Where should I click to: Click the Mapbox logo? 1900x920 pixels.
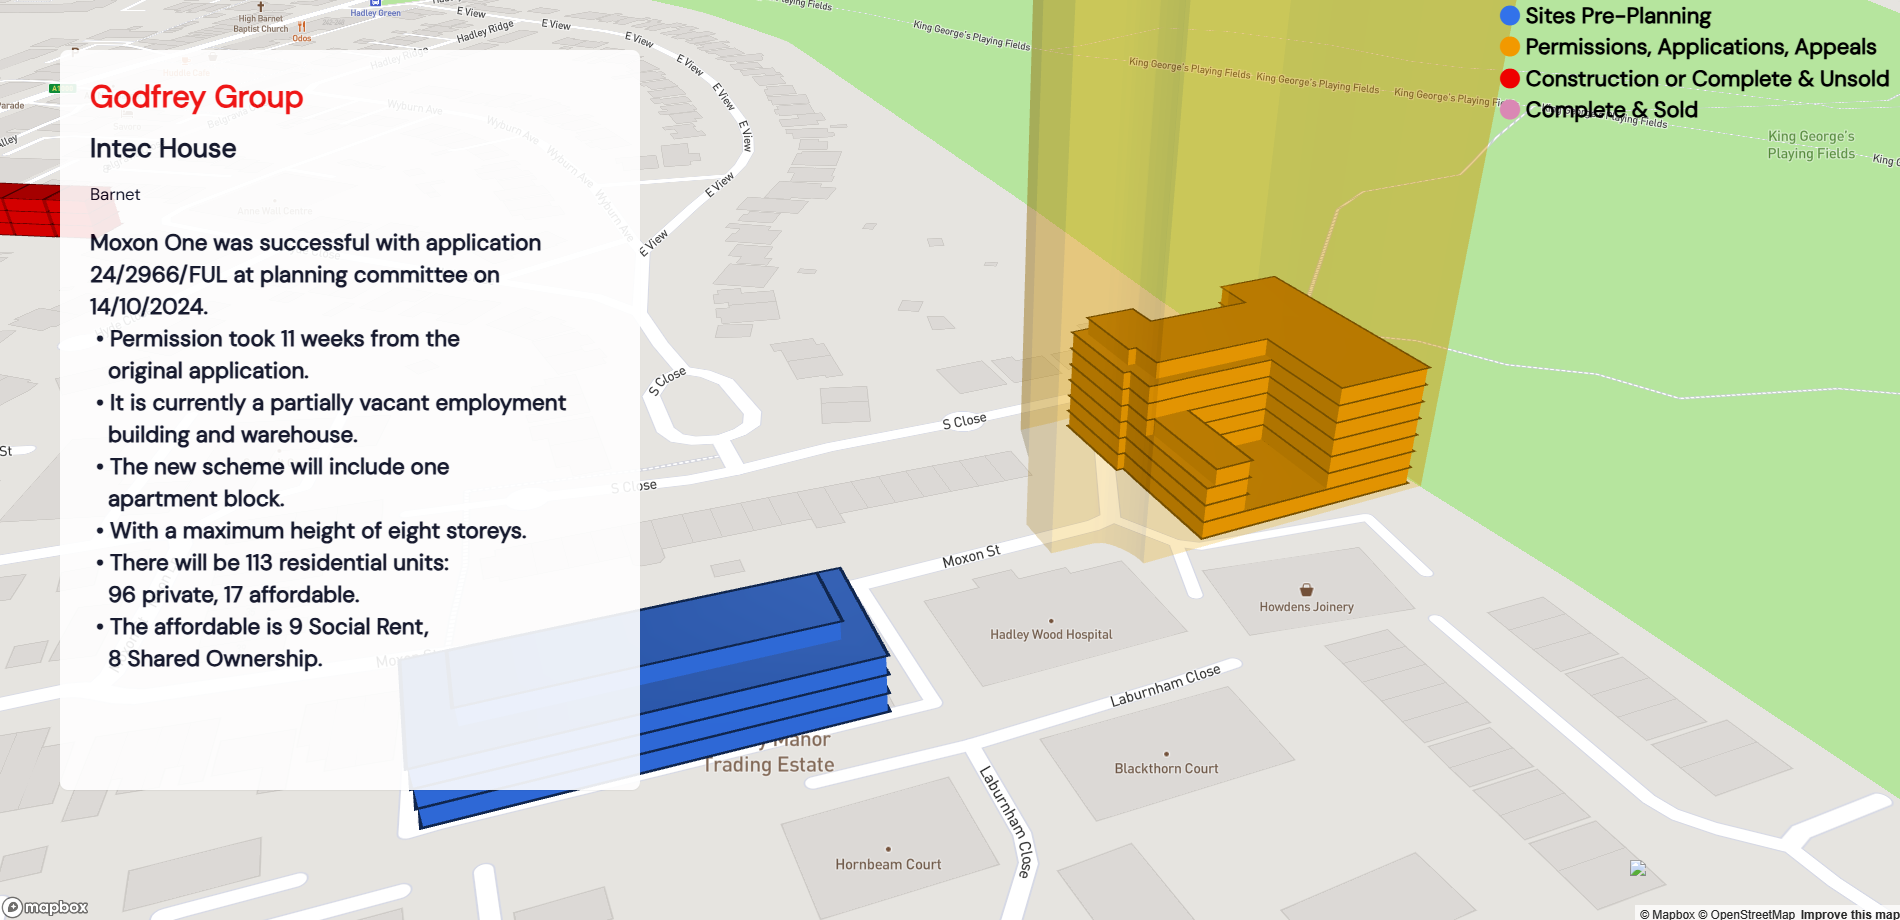click(46, 907)
